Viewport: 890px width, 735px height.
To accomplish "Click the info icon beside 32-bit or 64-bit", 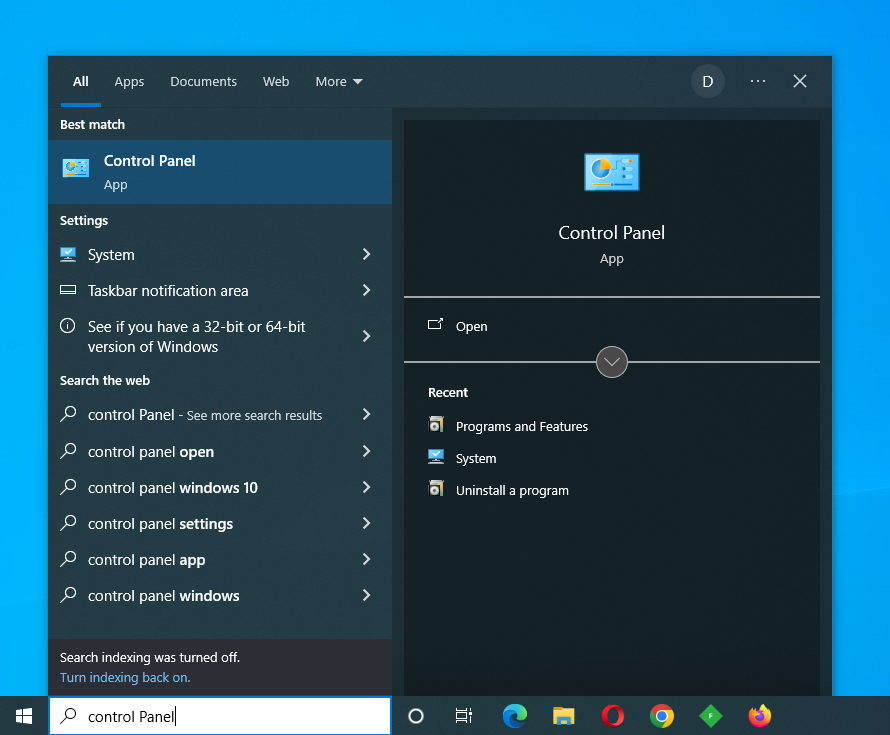I will [68, 326].
